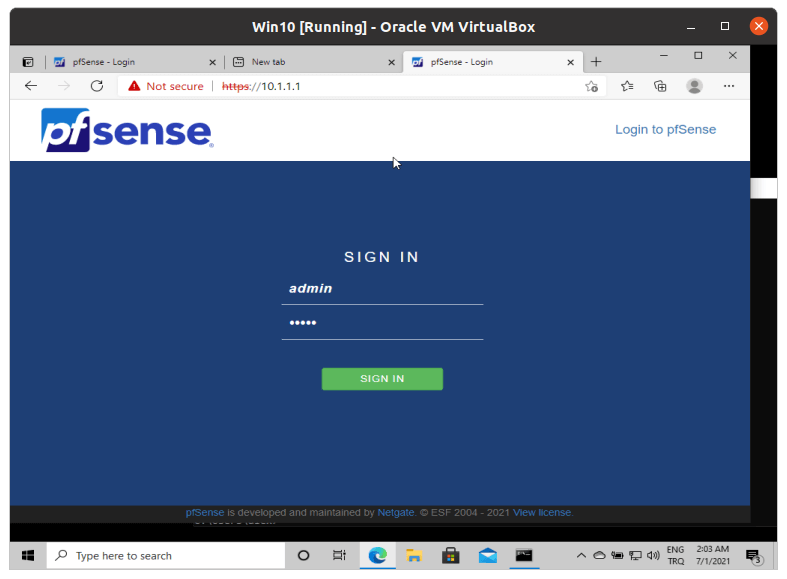Screen dimensions: 787x579
Task: Click the pfSense logo
Action: click(127, 130)
